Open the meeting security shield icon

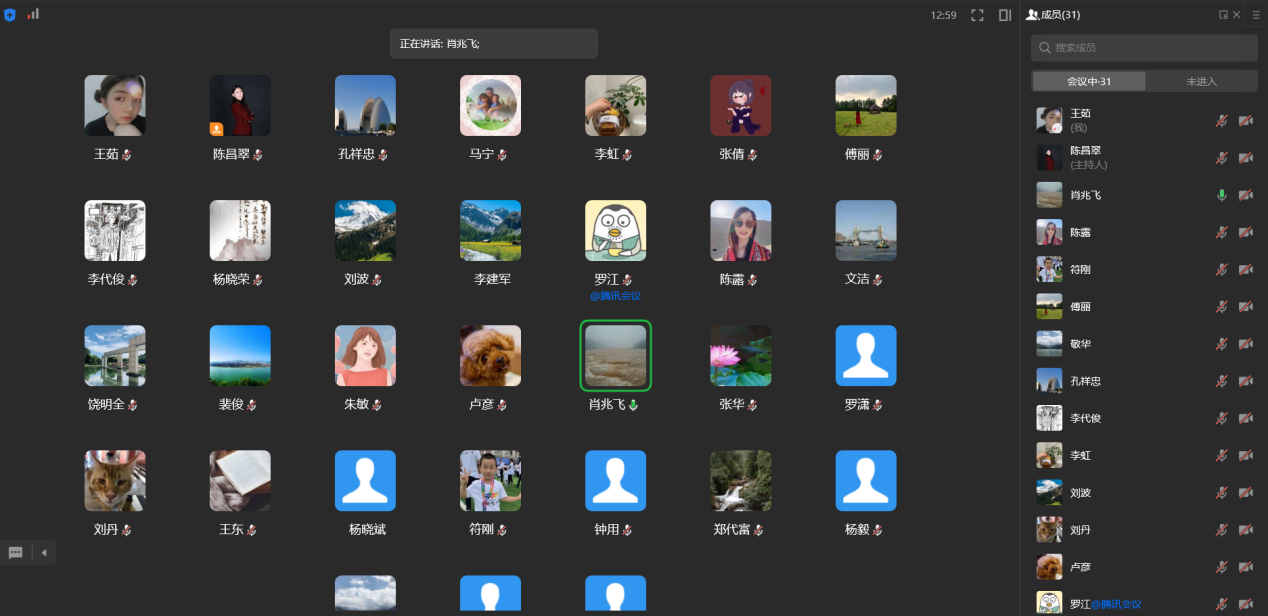click(10, 14)
